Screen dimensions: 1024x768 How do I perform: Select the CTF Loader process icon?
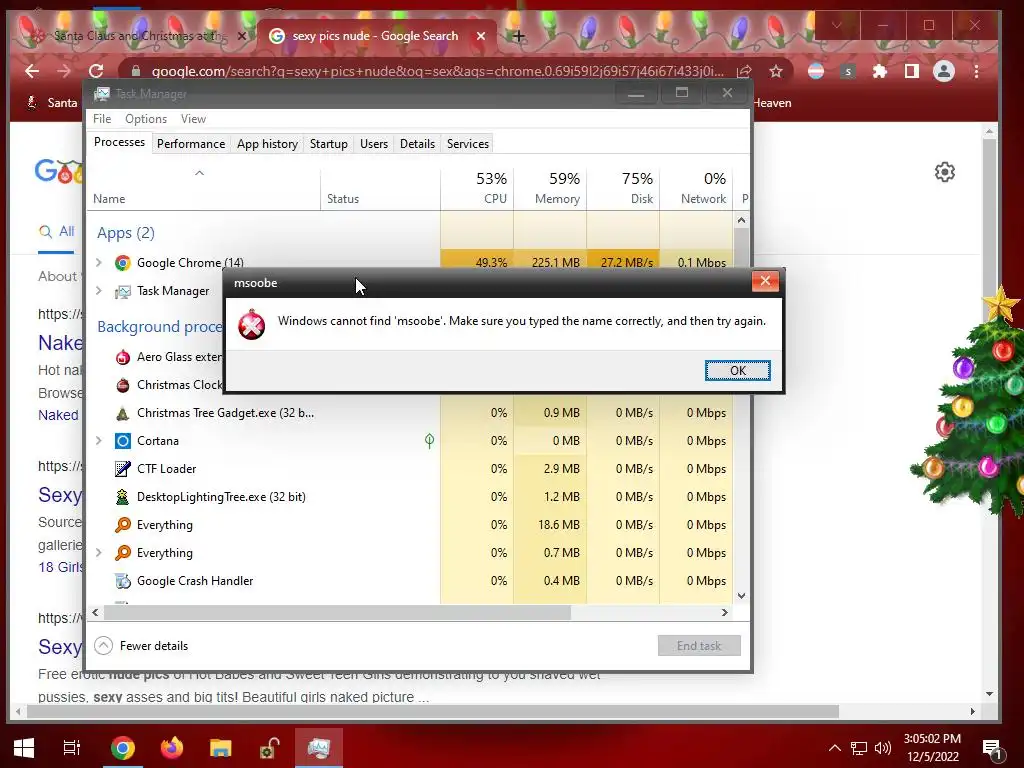122,469
